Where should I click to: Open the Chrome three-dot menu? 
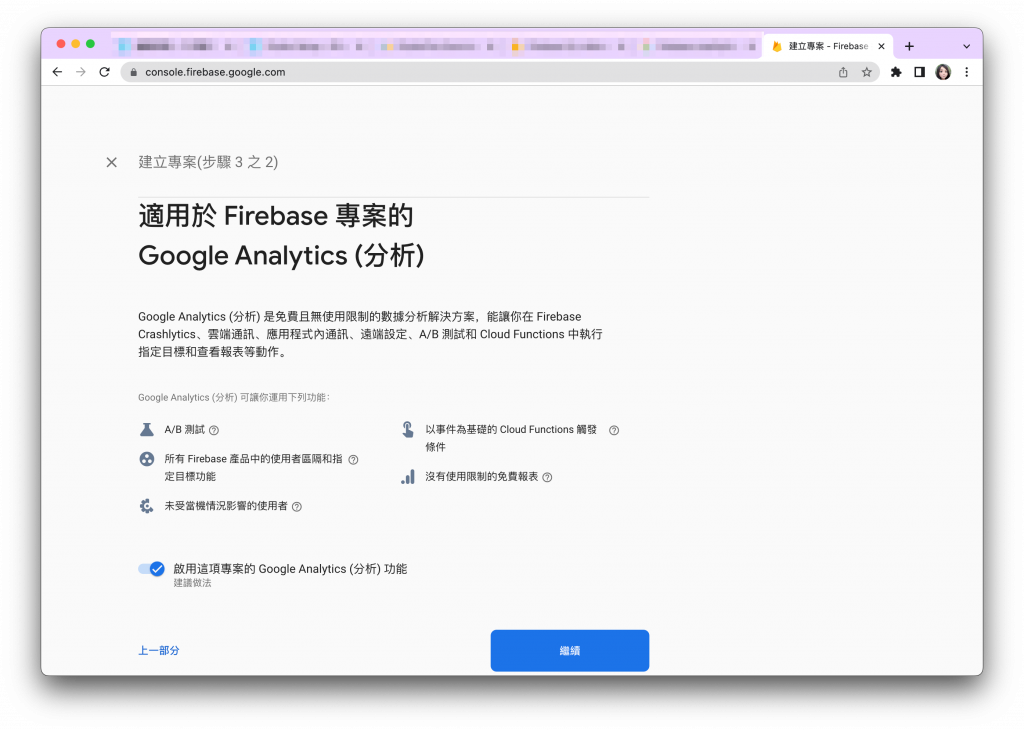(967, 72)
